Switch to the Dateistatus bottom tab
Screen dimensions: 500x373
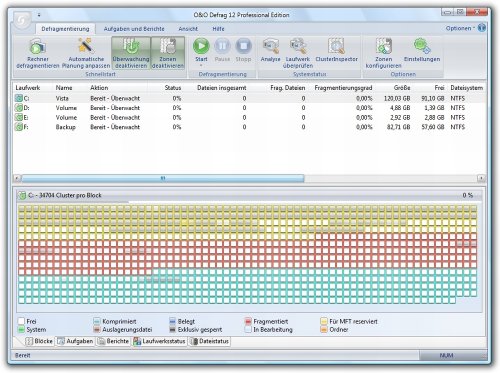pos(209,341)
